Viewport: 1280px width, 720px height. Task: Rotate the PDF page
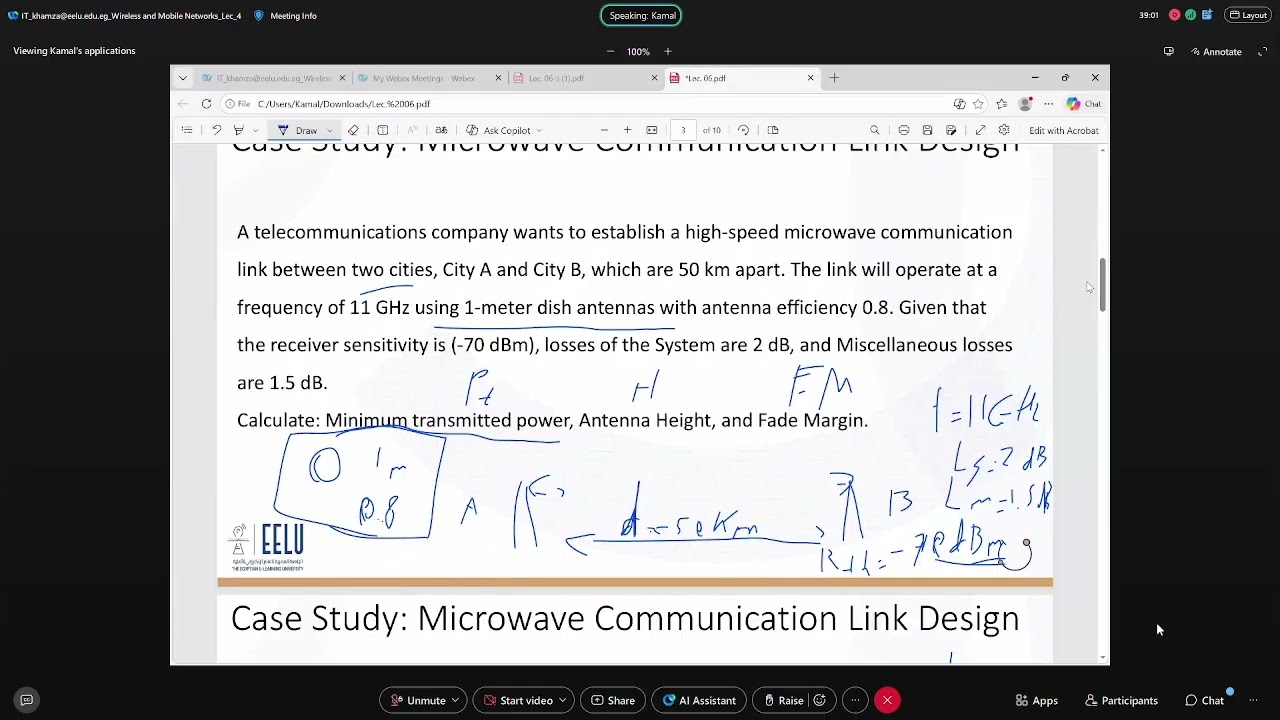tap(743, 130)
